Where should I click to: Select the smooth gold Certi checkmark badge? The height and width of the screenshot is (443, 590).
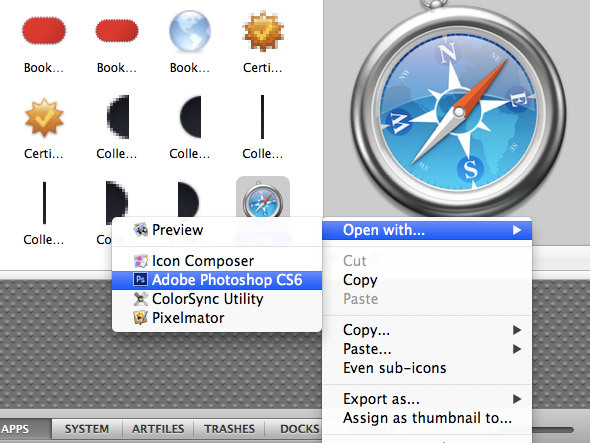(44, 117)
